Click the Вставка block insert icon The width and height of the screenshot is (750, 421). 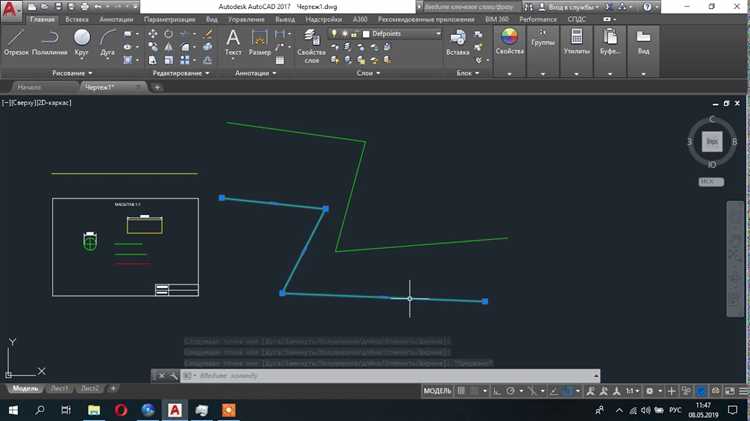point(458,43)
